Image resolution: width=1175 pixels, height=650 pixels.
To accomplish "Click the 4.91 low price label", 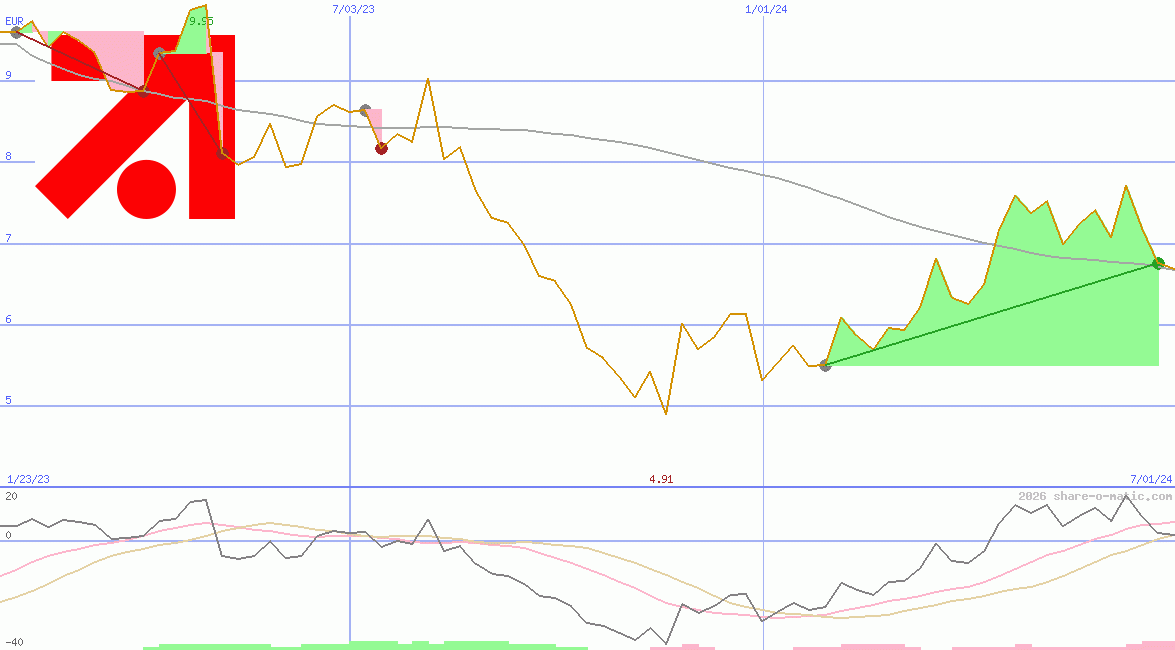I will click(661, 479).
